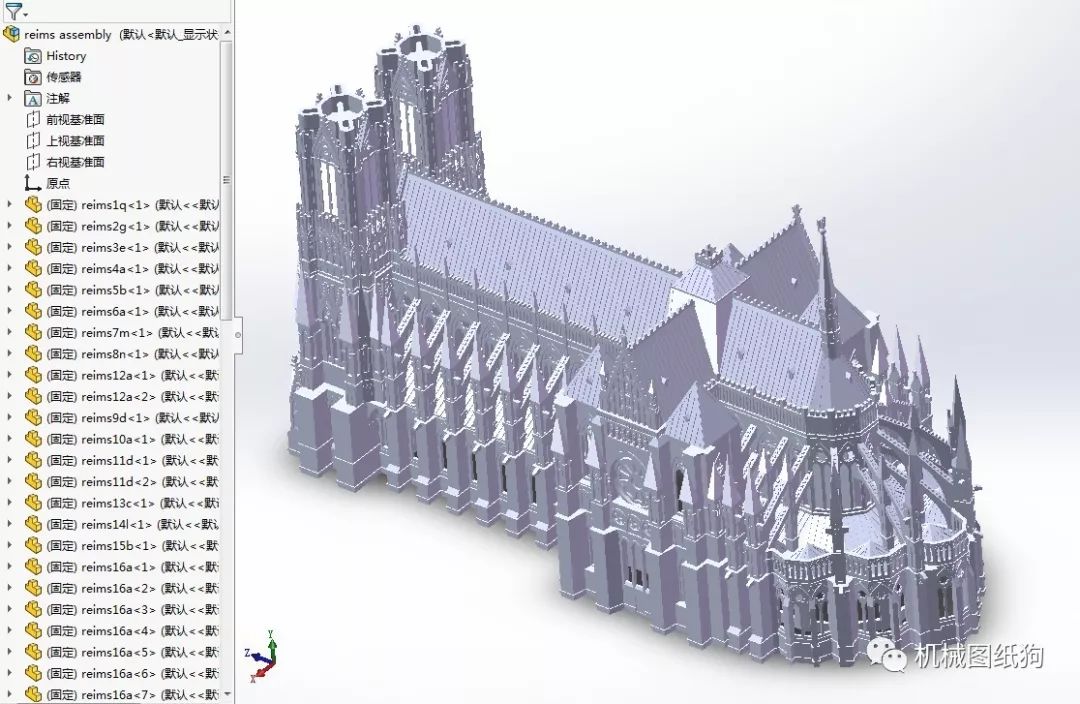Select the 前视基准面 plane icon
Viewport: 1080px width, 704px height.
(33, 120)
